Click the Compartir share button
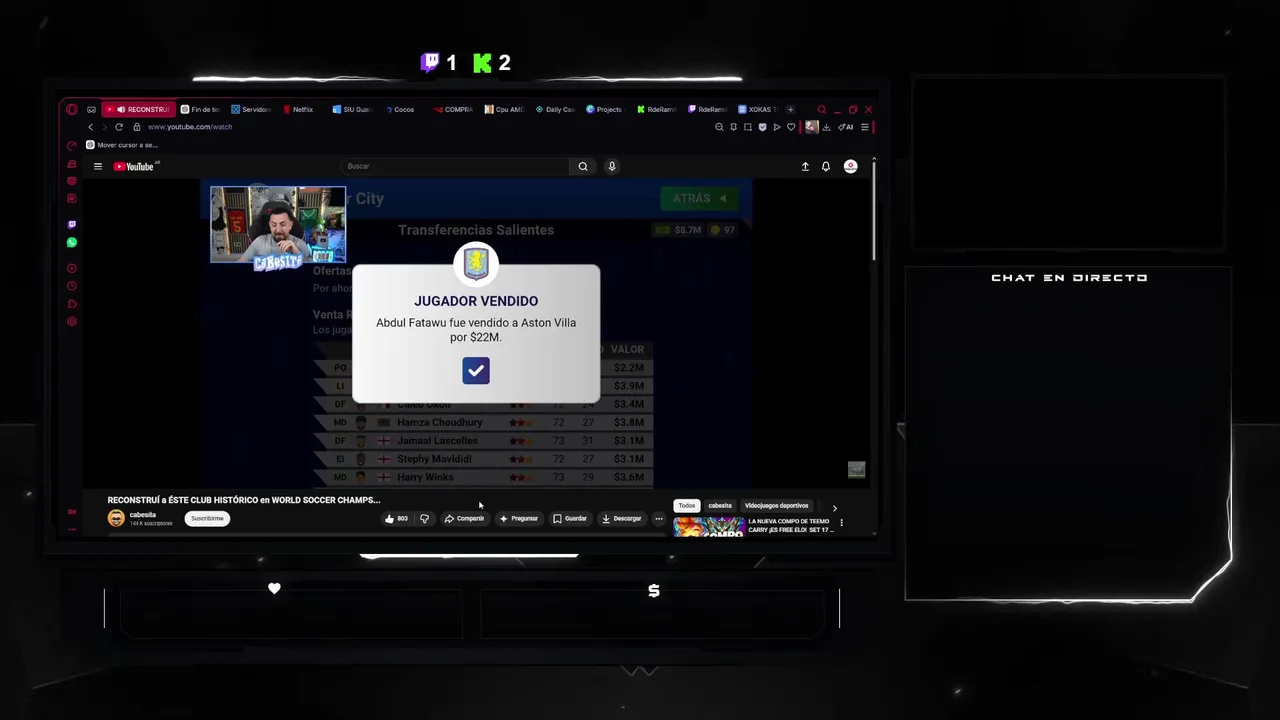 coord(464,518)
